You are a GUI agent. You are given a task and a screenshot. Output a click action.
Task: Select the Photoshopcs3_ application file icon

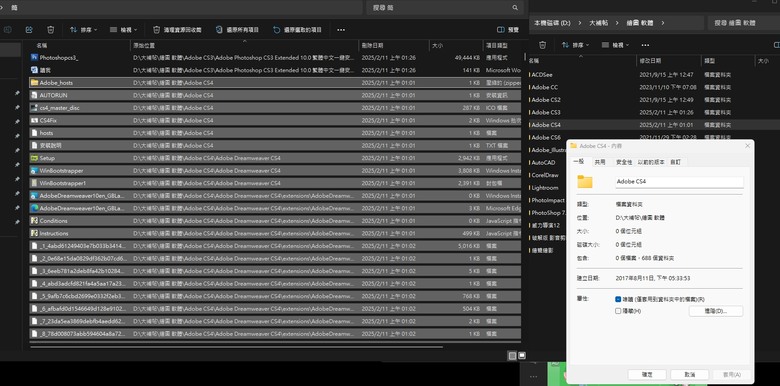click(34, 58)
